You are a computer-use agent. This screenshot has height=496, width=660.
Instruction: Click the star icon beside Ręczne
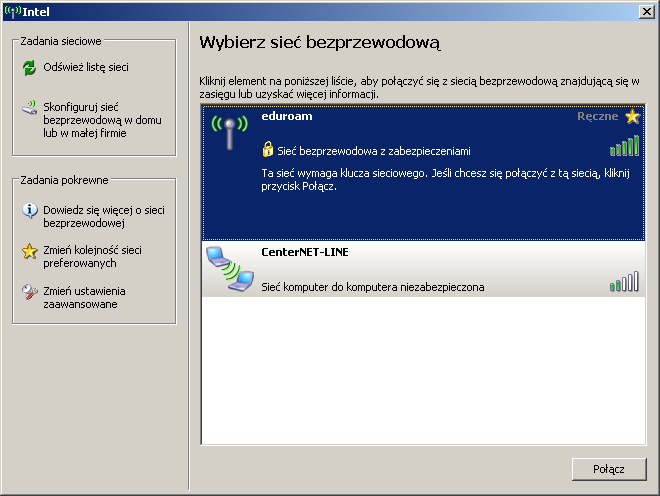click(632, 117)
